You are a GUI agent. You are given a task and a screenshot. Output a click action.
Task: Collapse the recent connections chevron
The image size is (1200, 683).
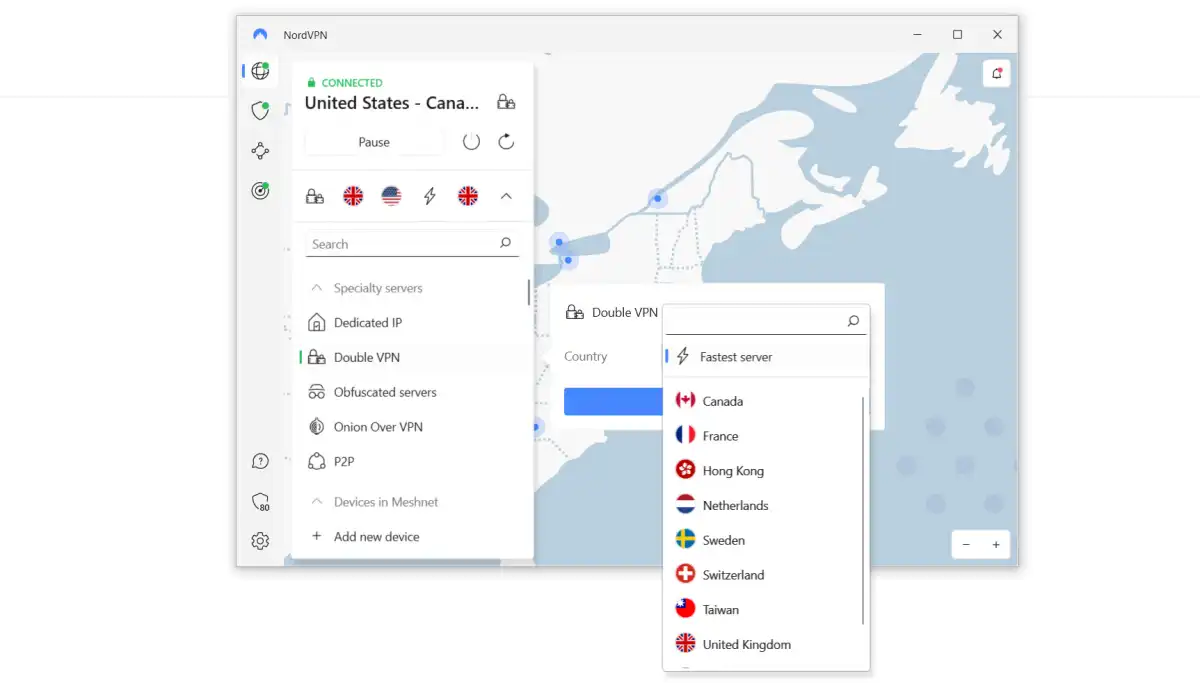click(506, 197)
